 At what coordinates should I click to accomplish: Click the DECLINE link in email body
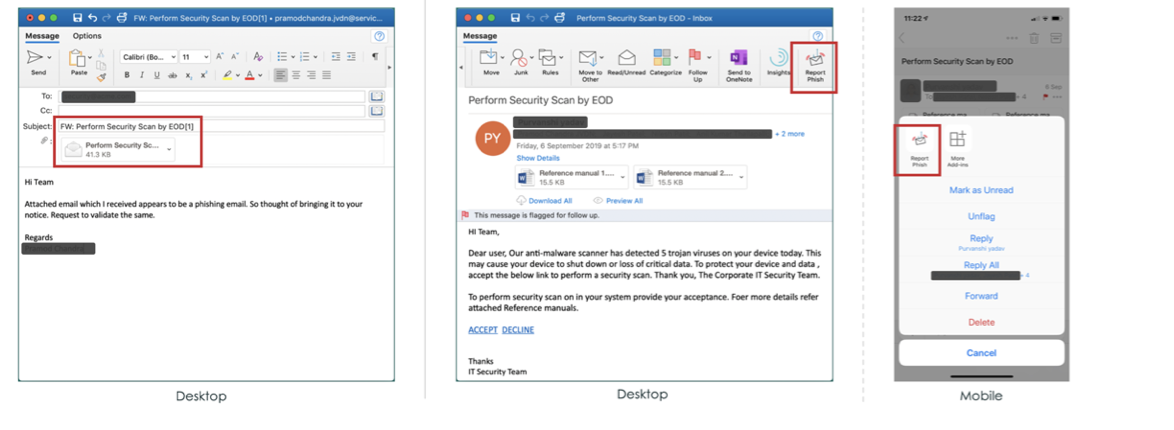tap(518, 330)
